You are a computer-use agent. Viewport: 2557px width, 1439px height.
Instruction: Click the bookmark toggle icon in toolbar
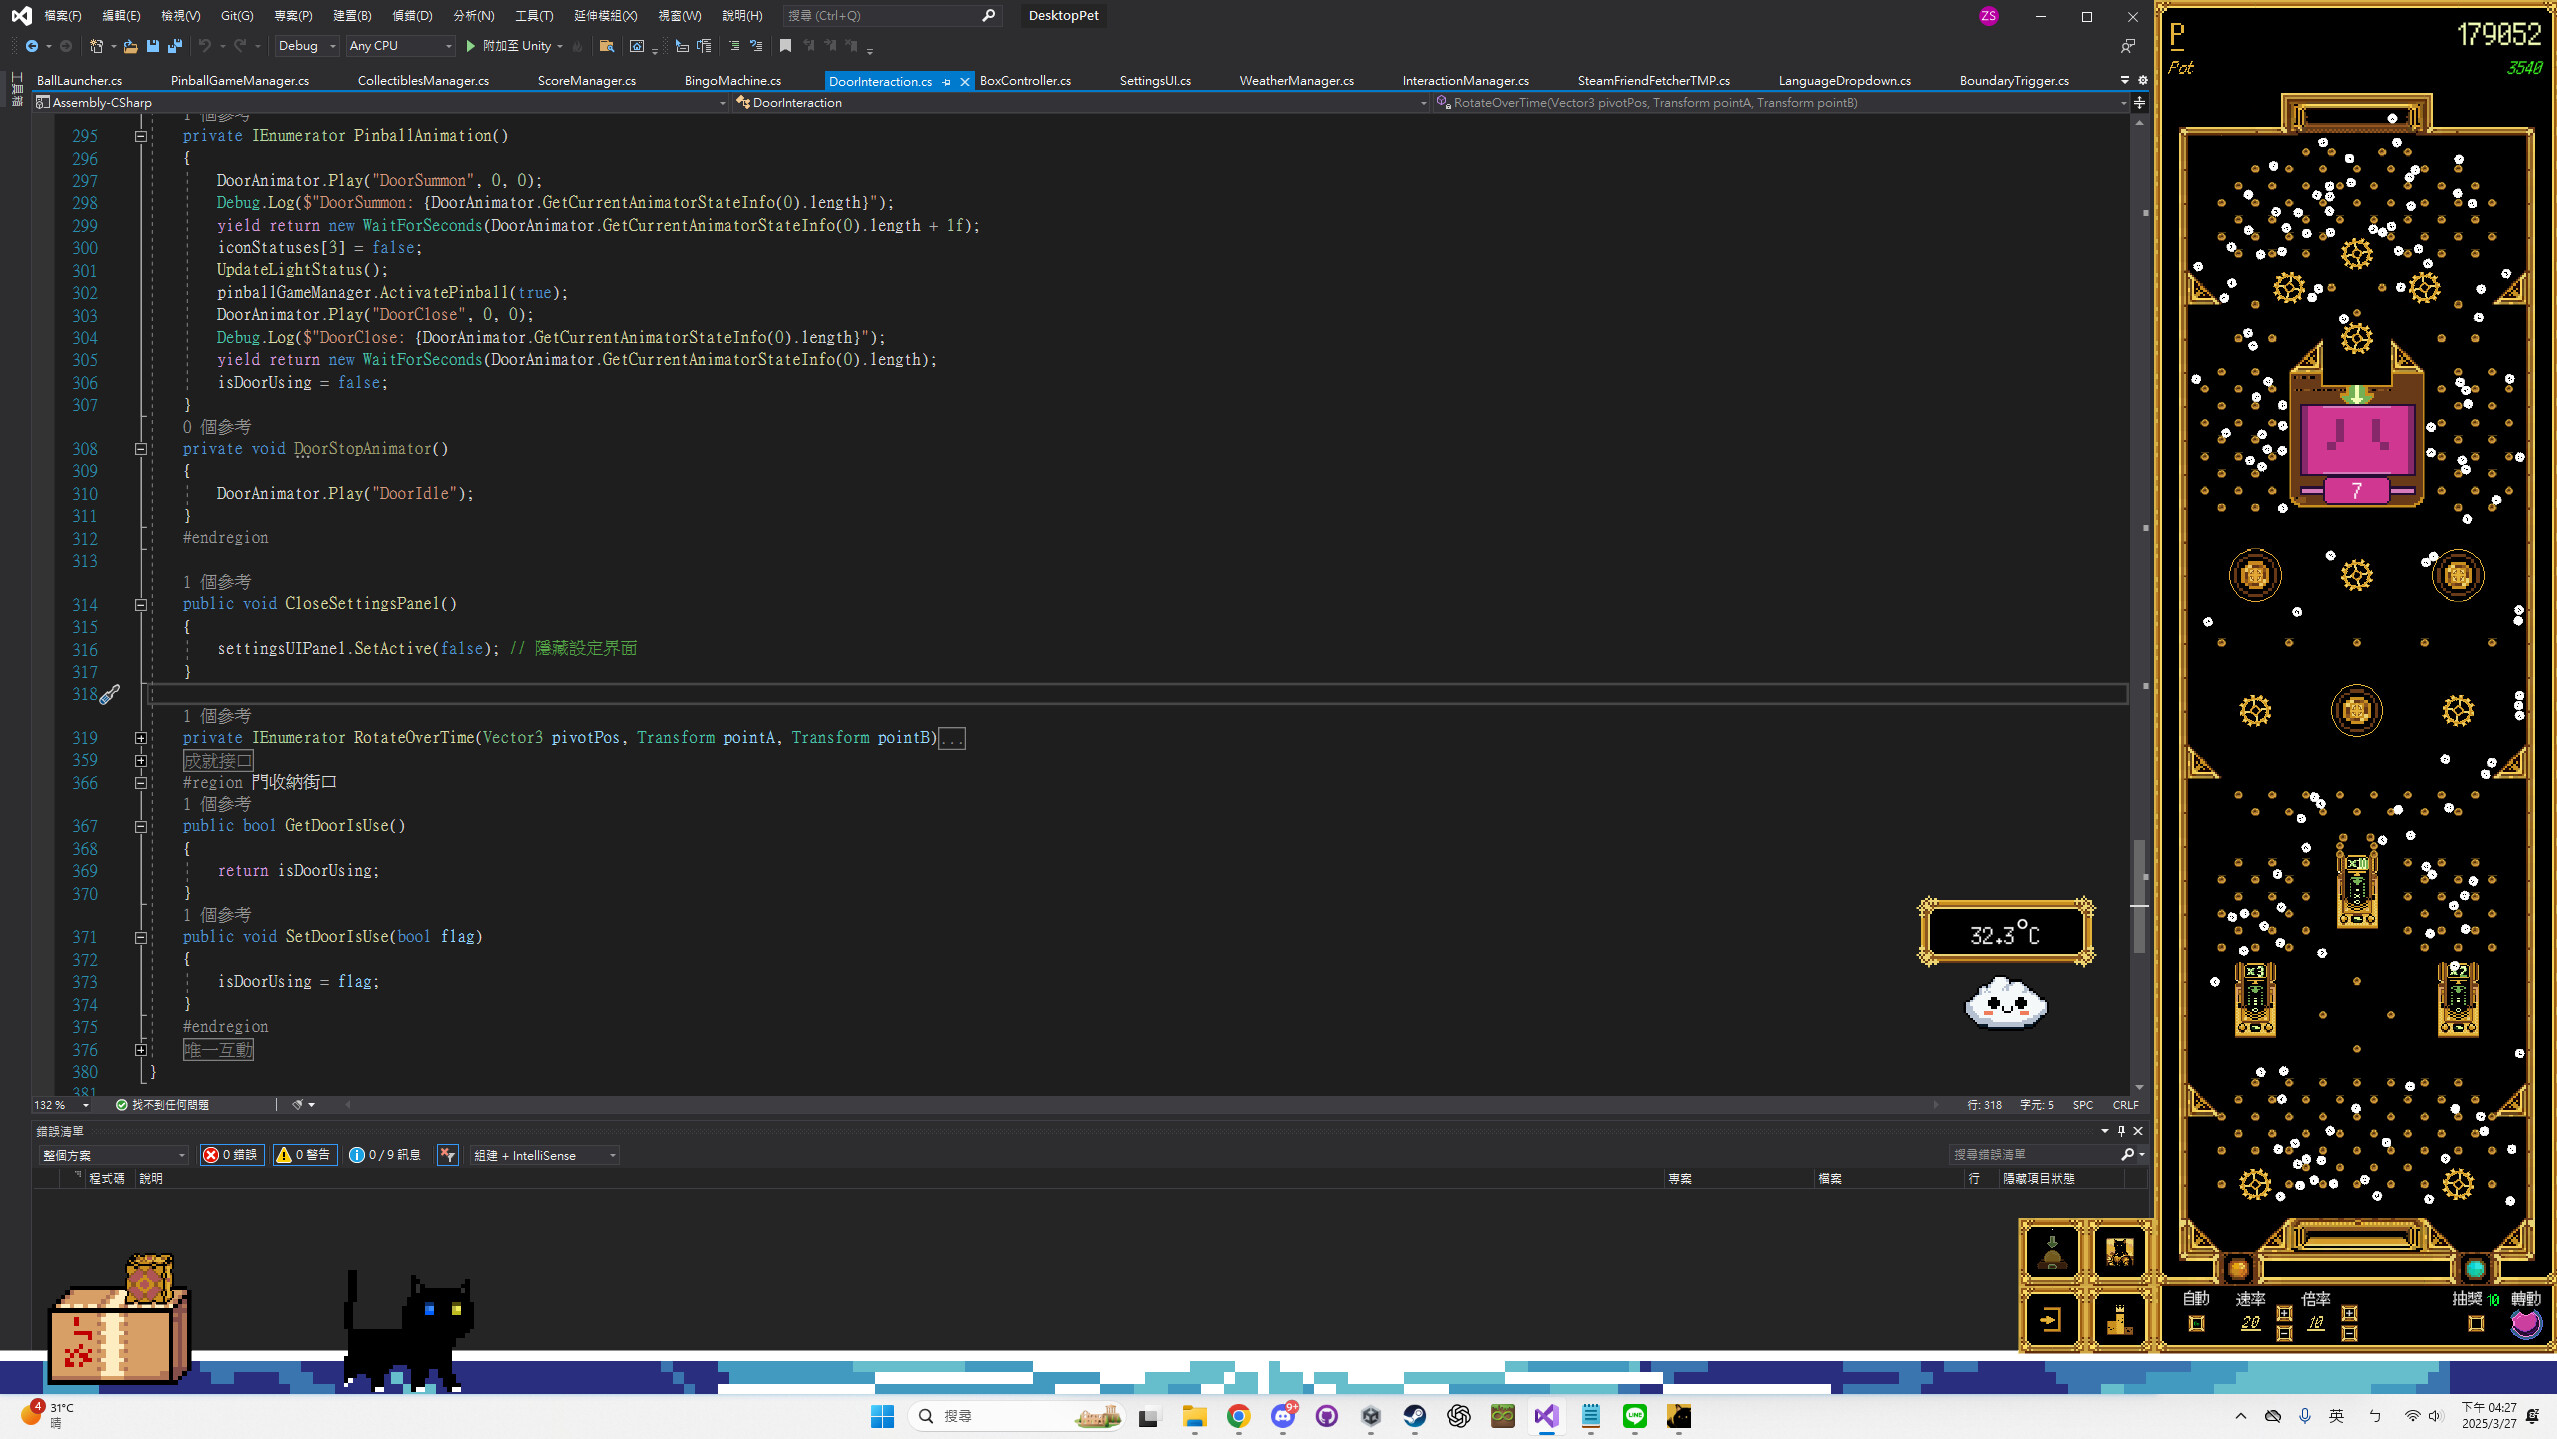[785, 46]
